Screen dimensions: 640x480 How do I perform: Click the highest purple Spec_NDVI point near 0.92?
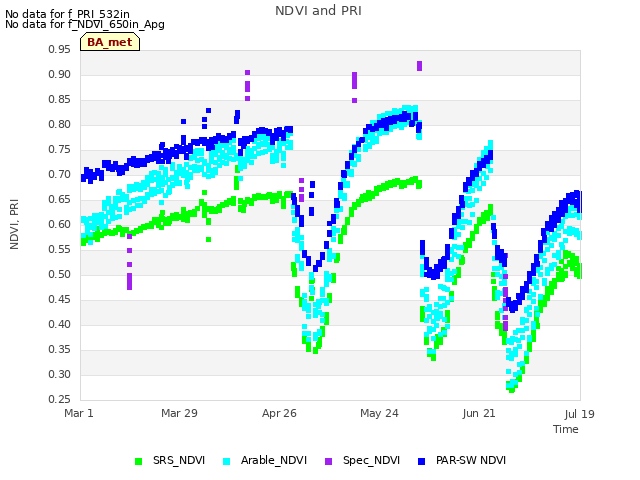click(420, 66)
